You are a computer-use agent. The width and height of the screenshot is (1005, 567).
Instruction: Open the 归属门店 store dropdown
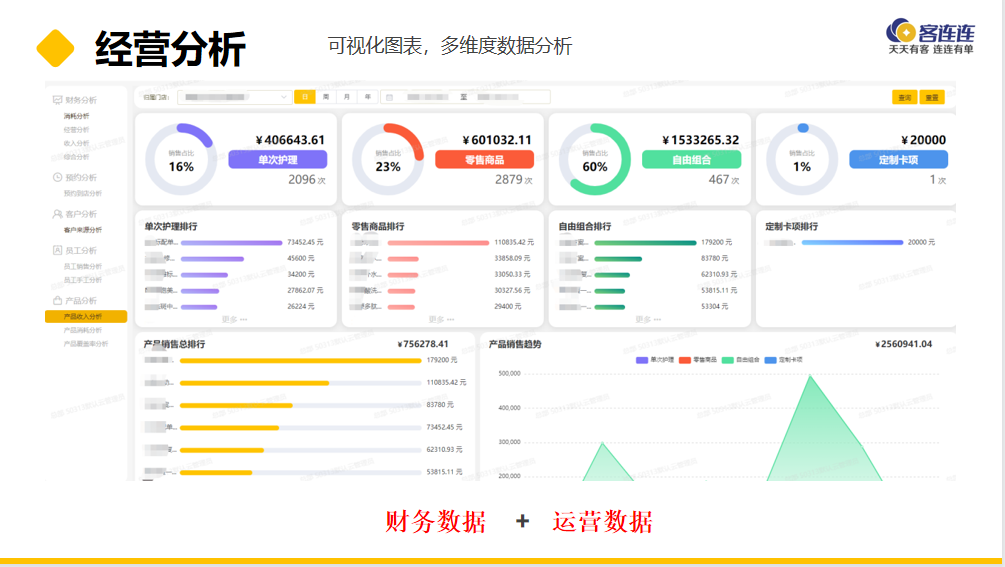tap(235, 97)
